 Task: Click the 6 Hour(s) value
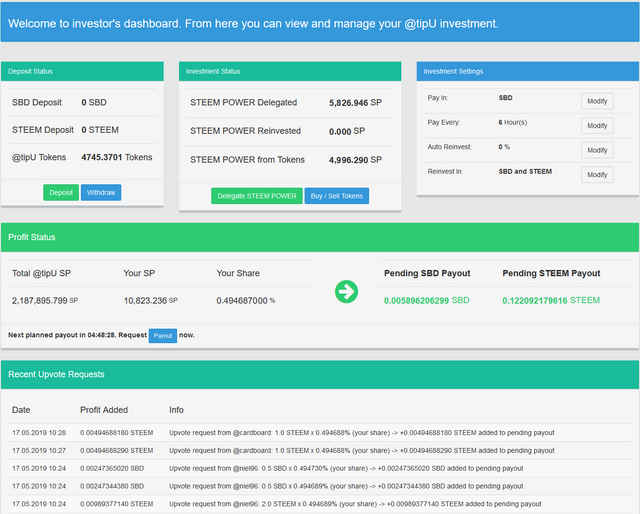(513, 122)
